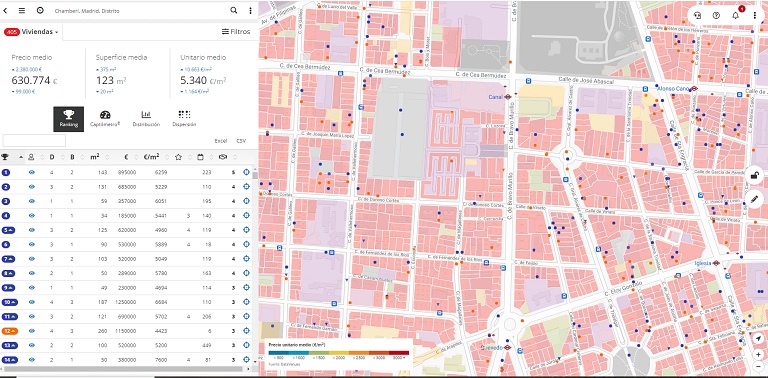Locate listing 13 on map with target icon
768x378 pixels.
point(246,345)
